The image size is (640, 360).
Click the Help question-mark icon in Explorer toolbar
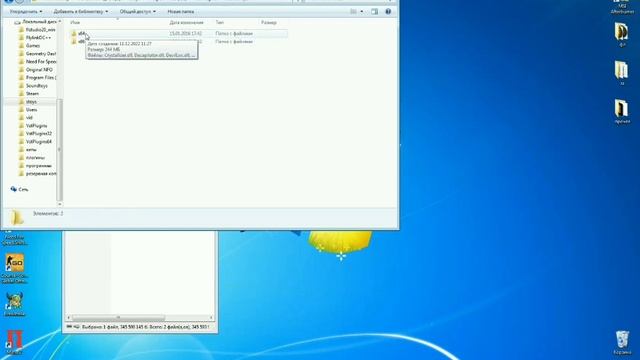(x=388, y=11)
